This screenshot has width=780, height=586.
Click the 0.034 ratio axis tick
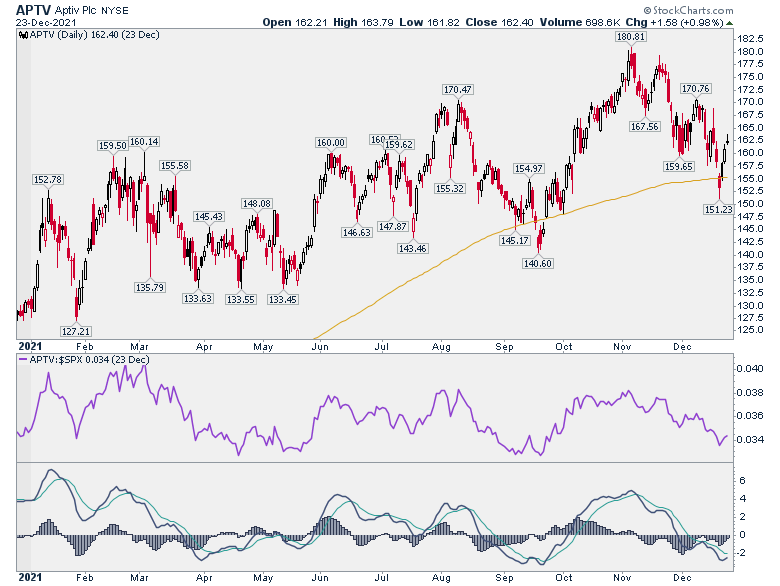(750, 439)
